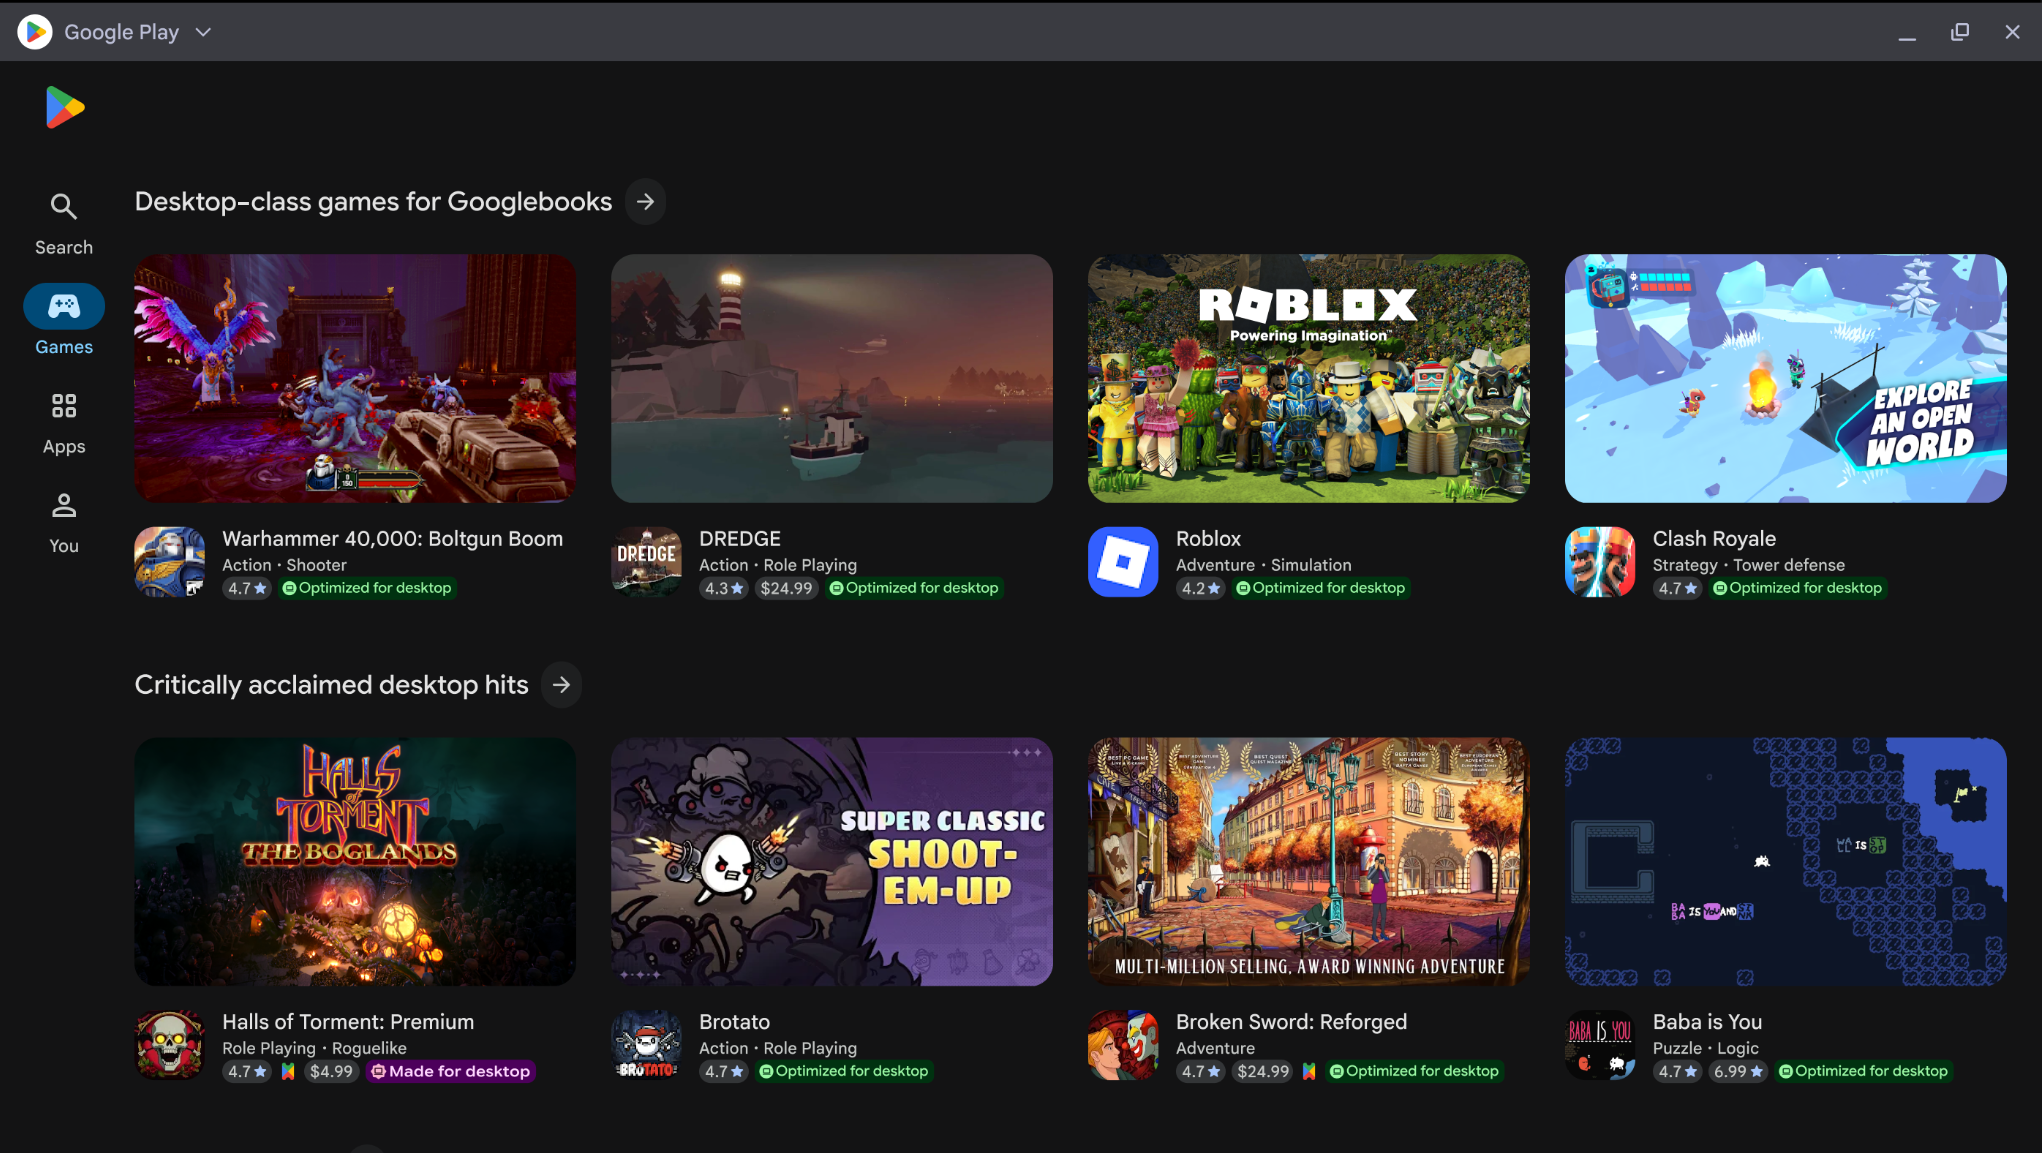Open the Warhammer 40,000: Boltgun Boom title

tap(392, 539)
